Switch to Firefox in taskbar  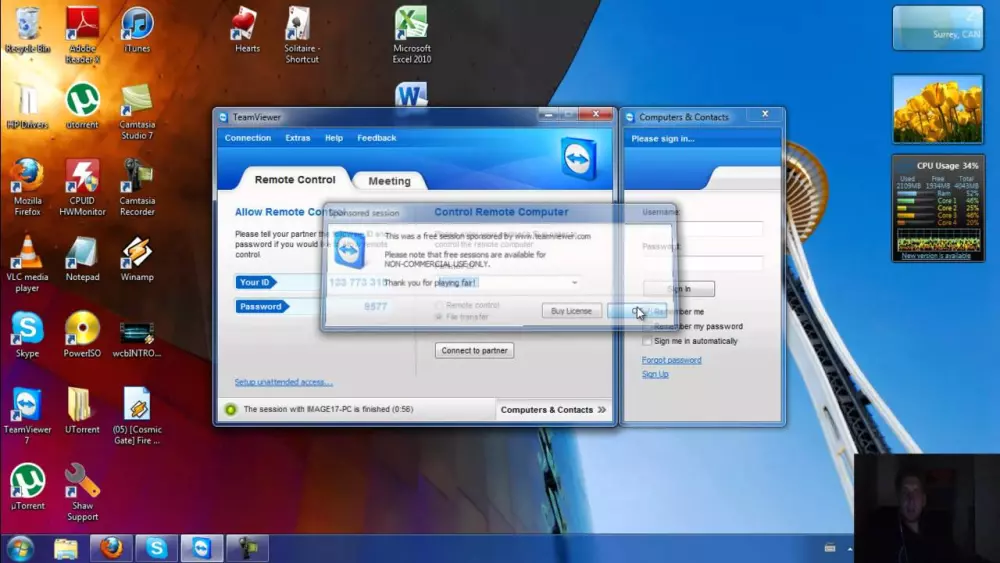pyautogui.click(x=111, y=548)
